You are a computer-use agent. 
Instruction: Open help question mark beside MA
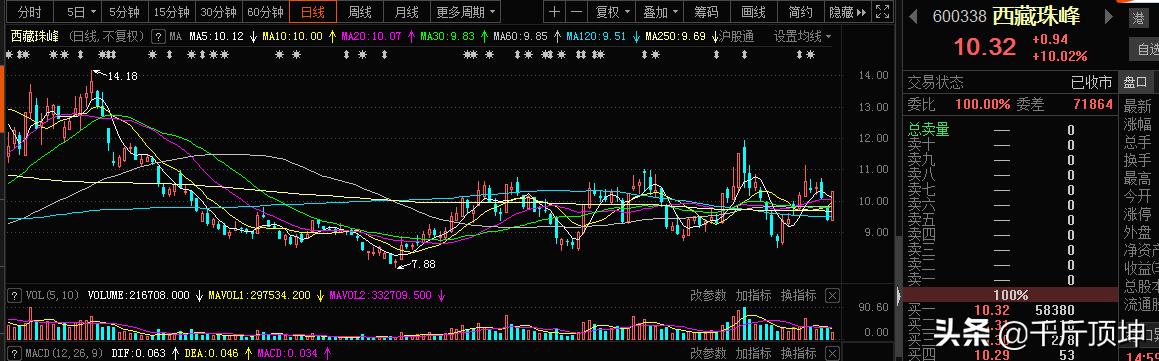157,36
